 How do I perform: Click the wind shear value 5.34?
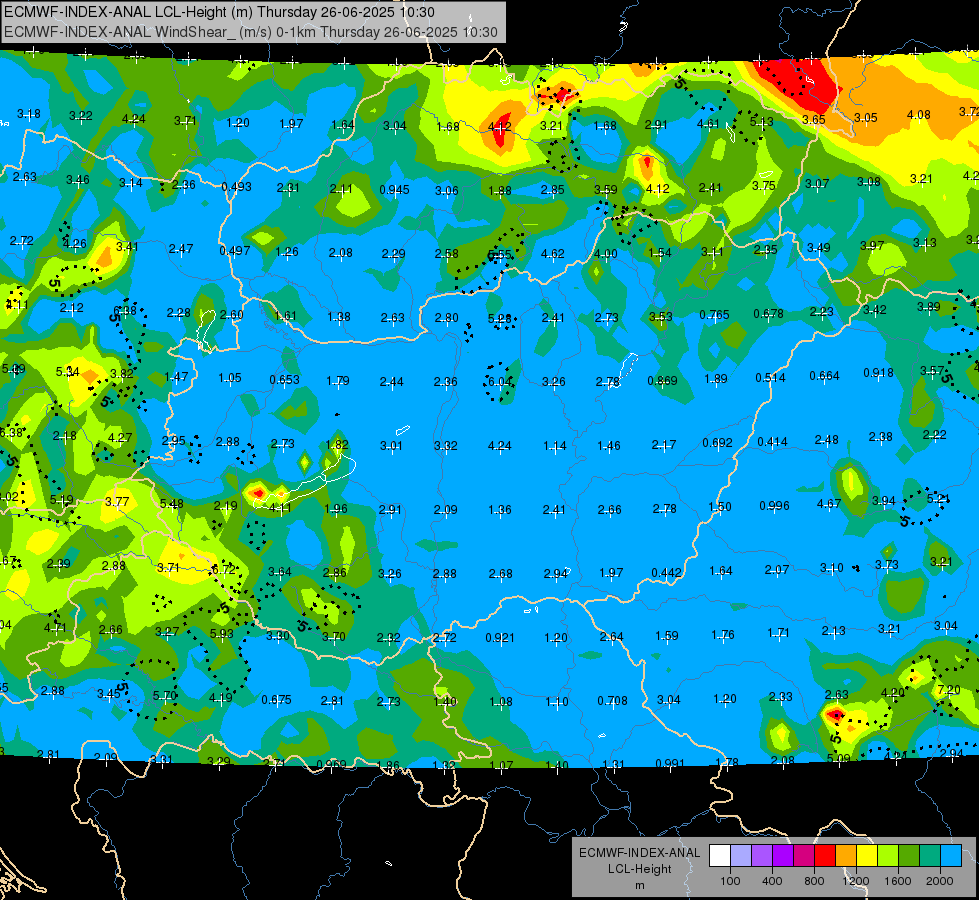[x=67, y=372]
